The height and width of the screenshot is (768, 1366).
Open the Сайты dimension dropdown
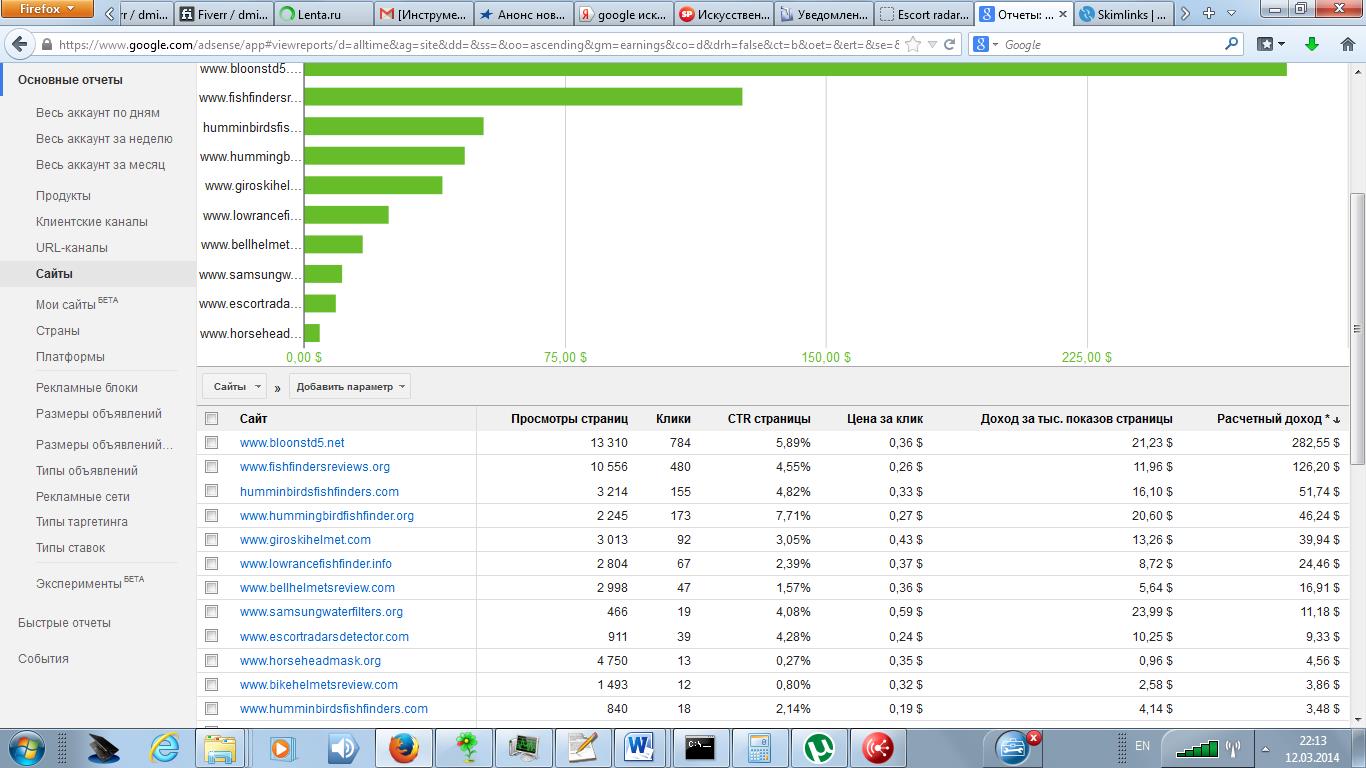[235, 387]
